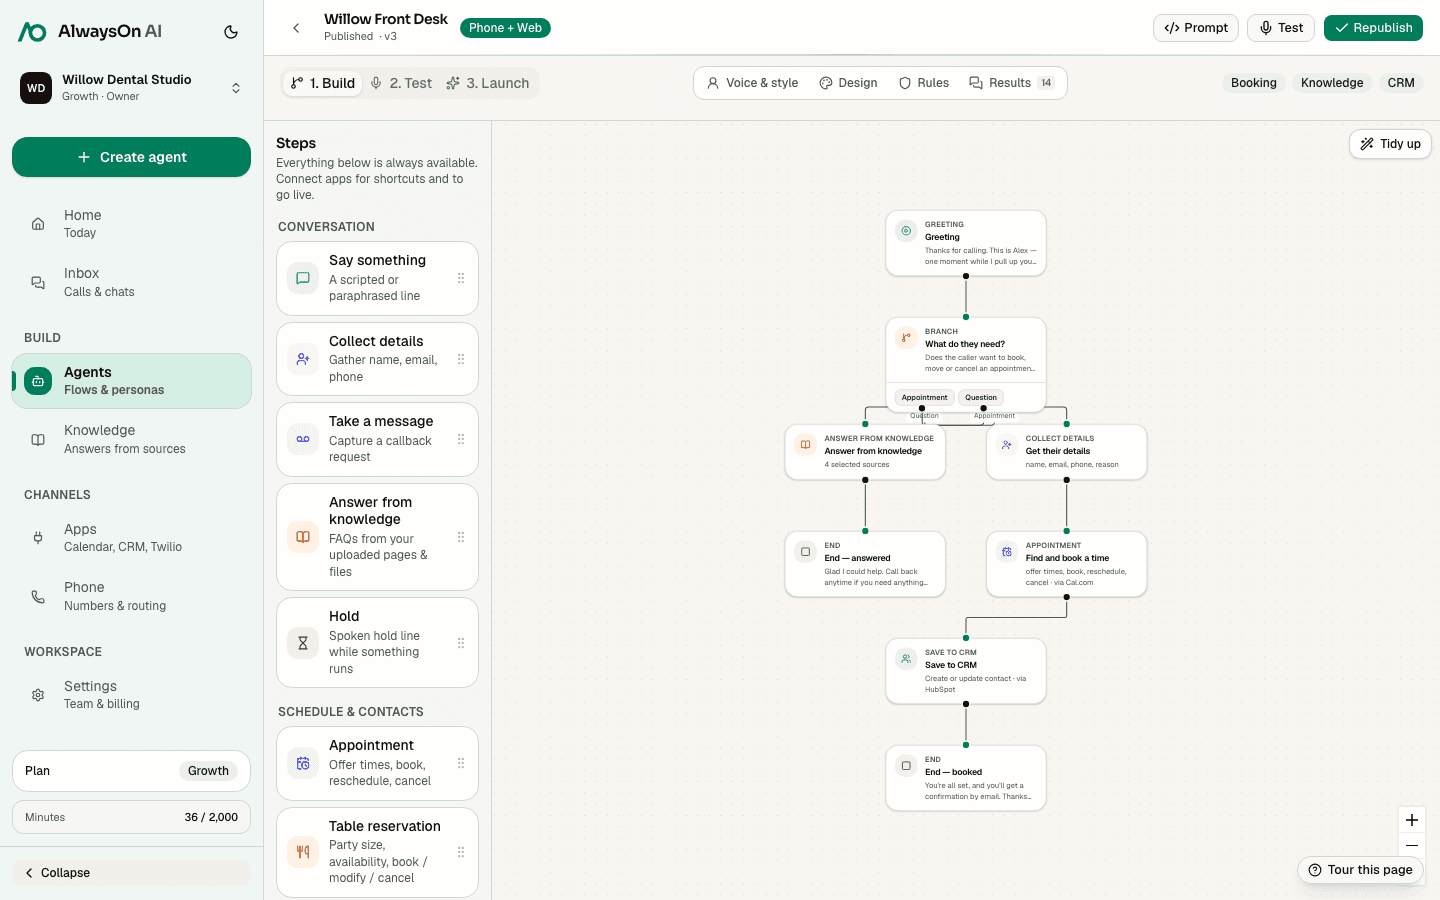1440x900 pixels.
Task: Select the End — booked node
Action: tap(966, 778)
